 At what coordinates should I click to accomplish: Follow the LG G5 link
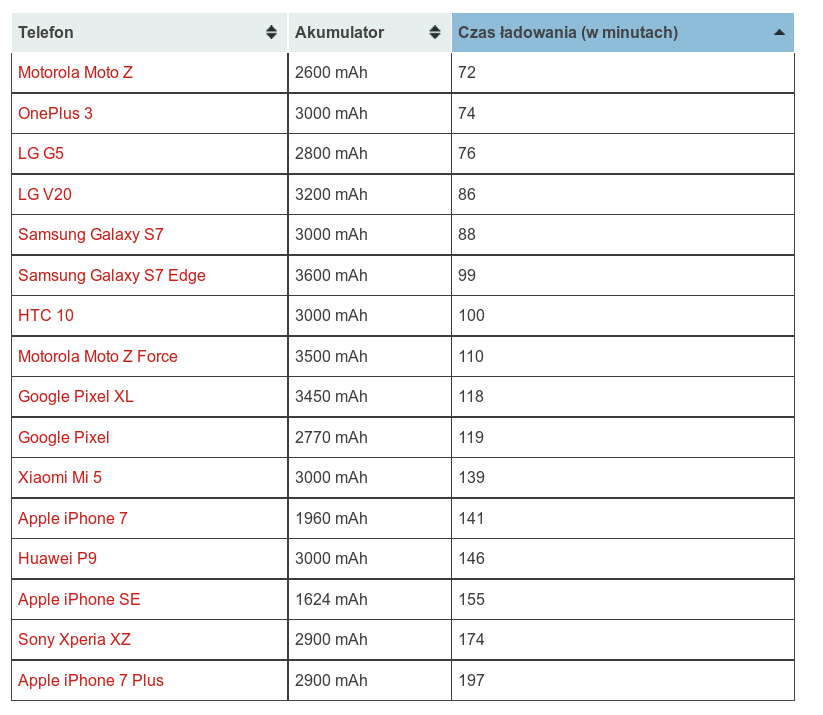pyautogui.click(x=41, y=153)
